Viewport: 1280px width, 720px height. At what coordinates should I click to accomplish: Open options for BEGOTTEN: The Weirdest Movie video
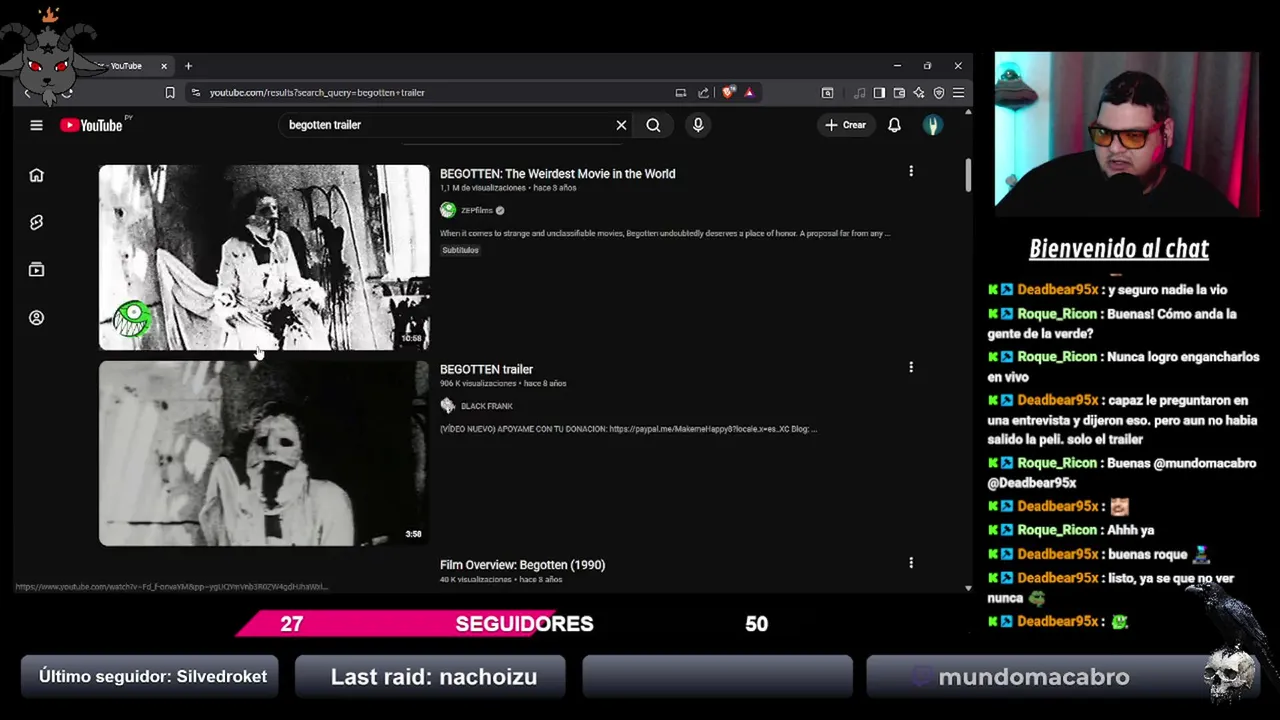(x=911, y=172)
